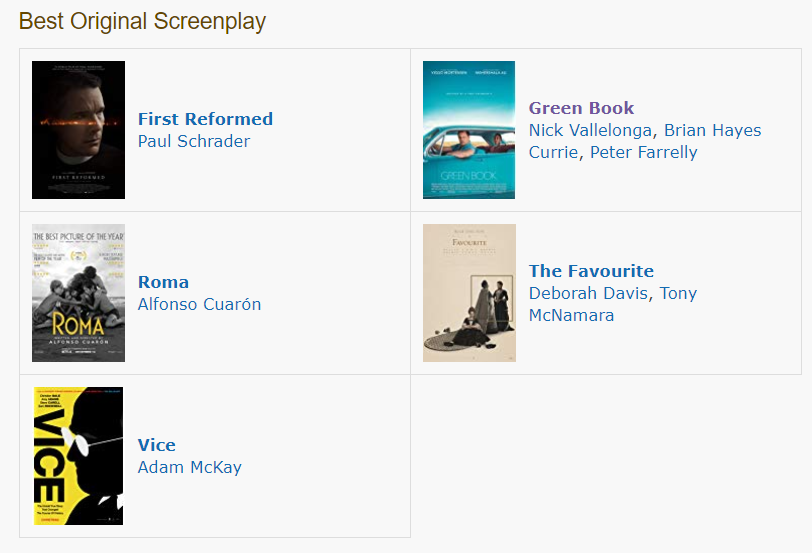Open the First Reformed movie poster
The width and height of the screenshot is (812, 553).
tap(78, 130)
